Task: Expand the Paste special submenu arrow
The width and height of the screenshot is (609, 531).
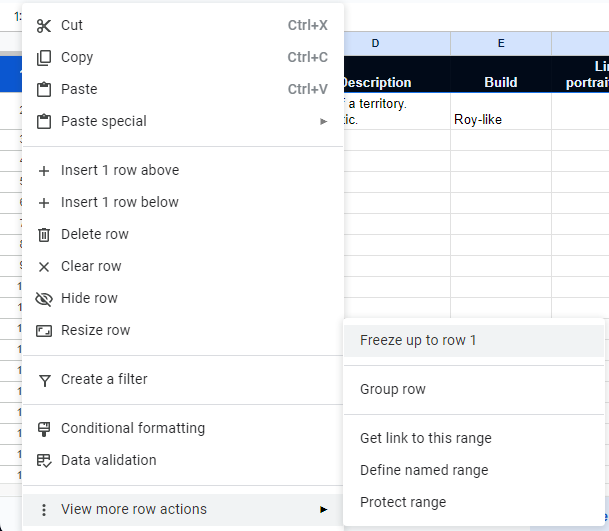Action: coord(323,121)
